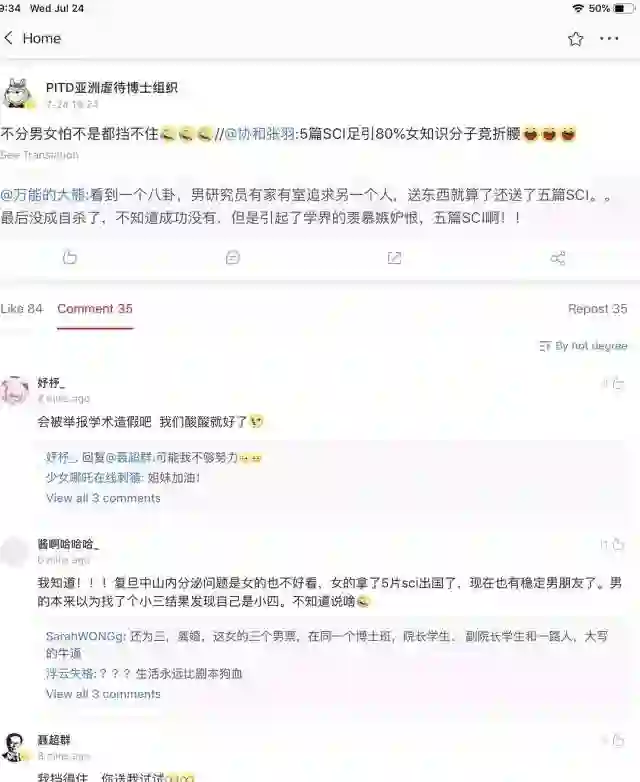This screenshot has width=640, height=782.
Task: Open the three-dot more options menu
Action: [x=609, y=38]
